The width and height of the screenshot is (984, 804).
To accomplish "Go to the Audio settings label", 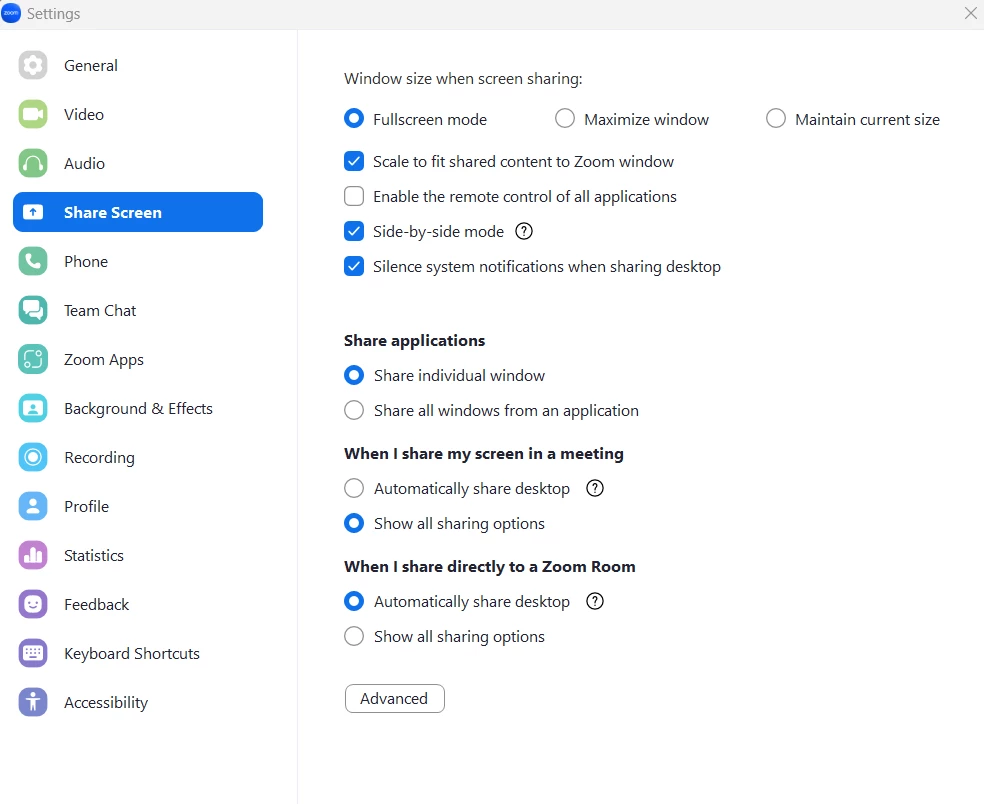I will pos(84,163).
